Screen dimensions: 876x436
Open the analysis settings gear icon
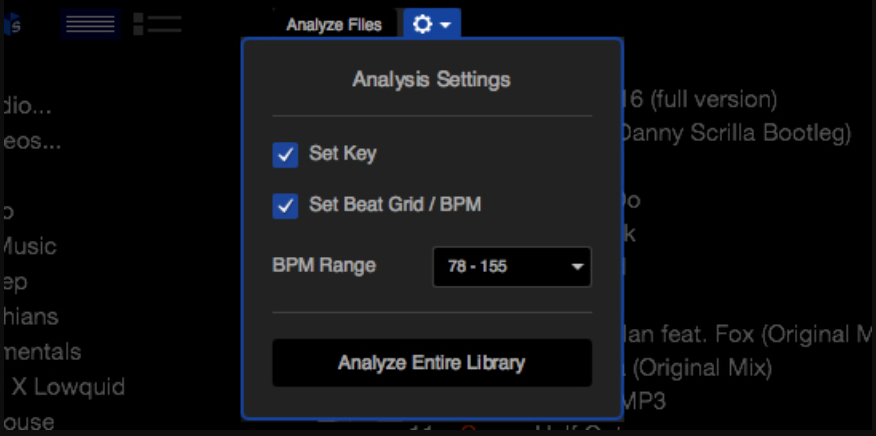click(x=422, y=25)
